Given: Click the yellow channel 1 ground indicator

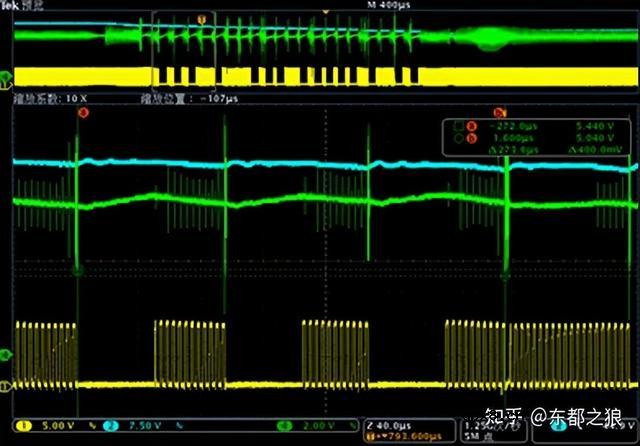Looking at the screenshot, I should 6,386.
